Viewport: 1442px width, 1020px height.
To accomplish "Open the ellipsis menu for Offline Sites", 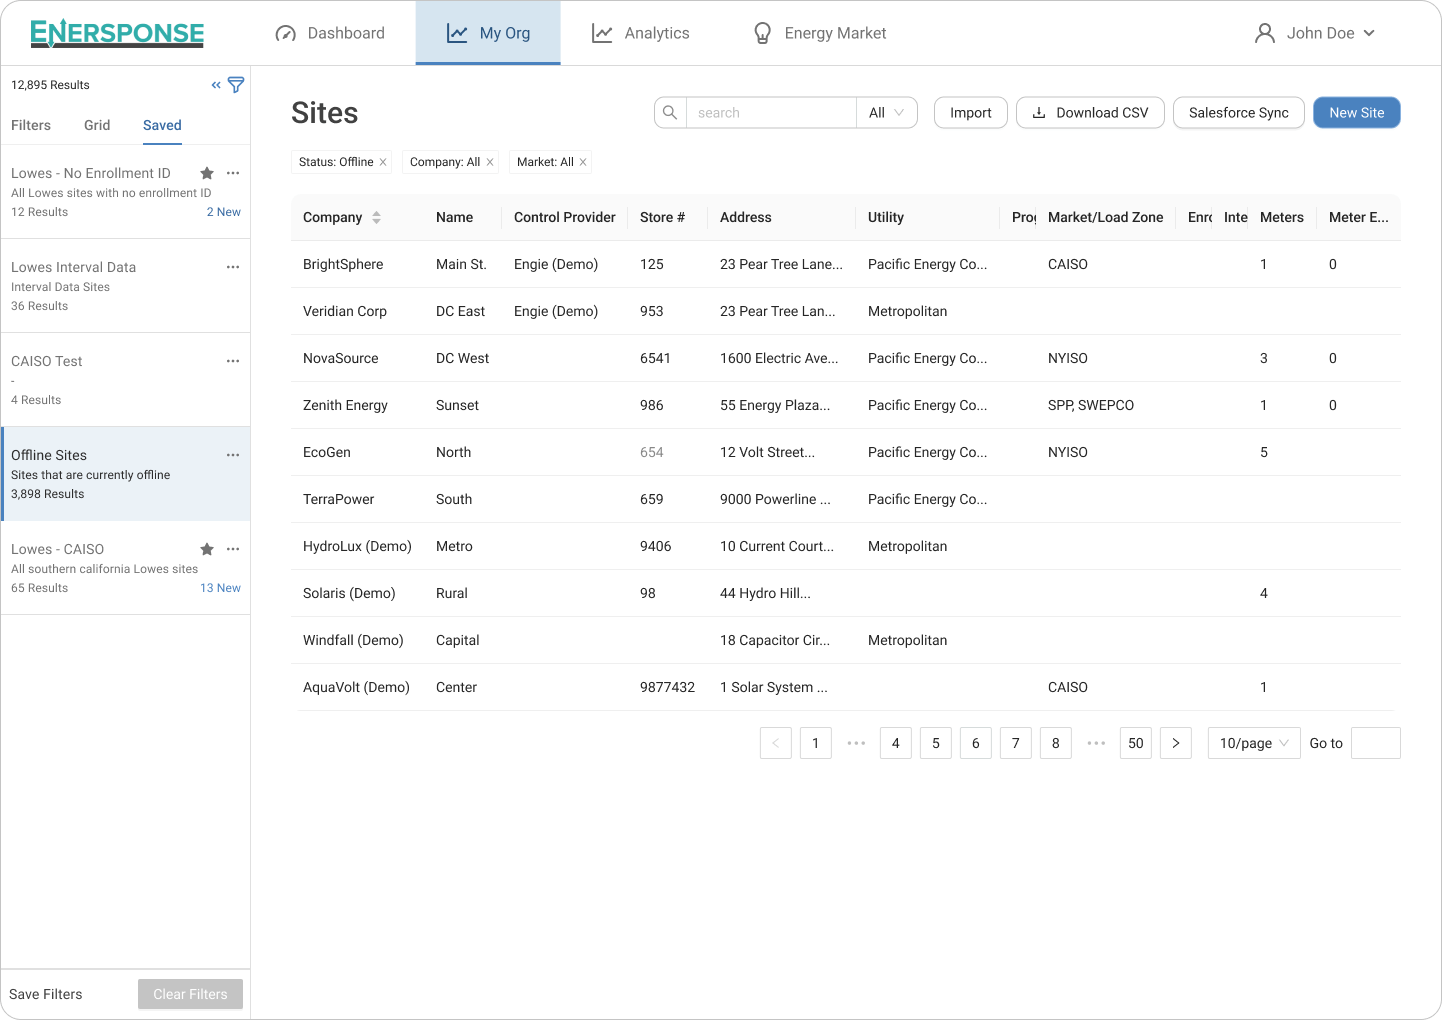I will 233,455.
